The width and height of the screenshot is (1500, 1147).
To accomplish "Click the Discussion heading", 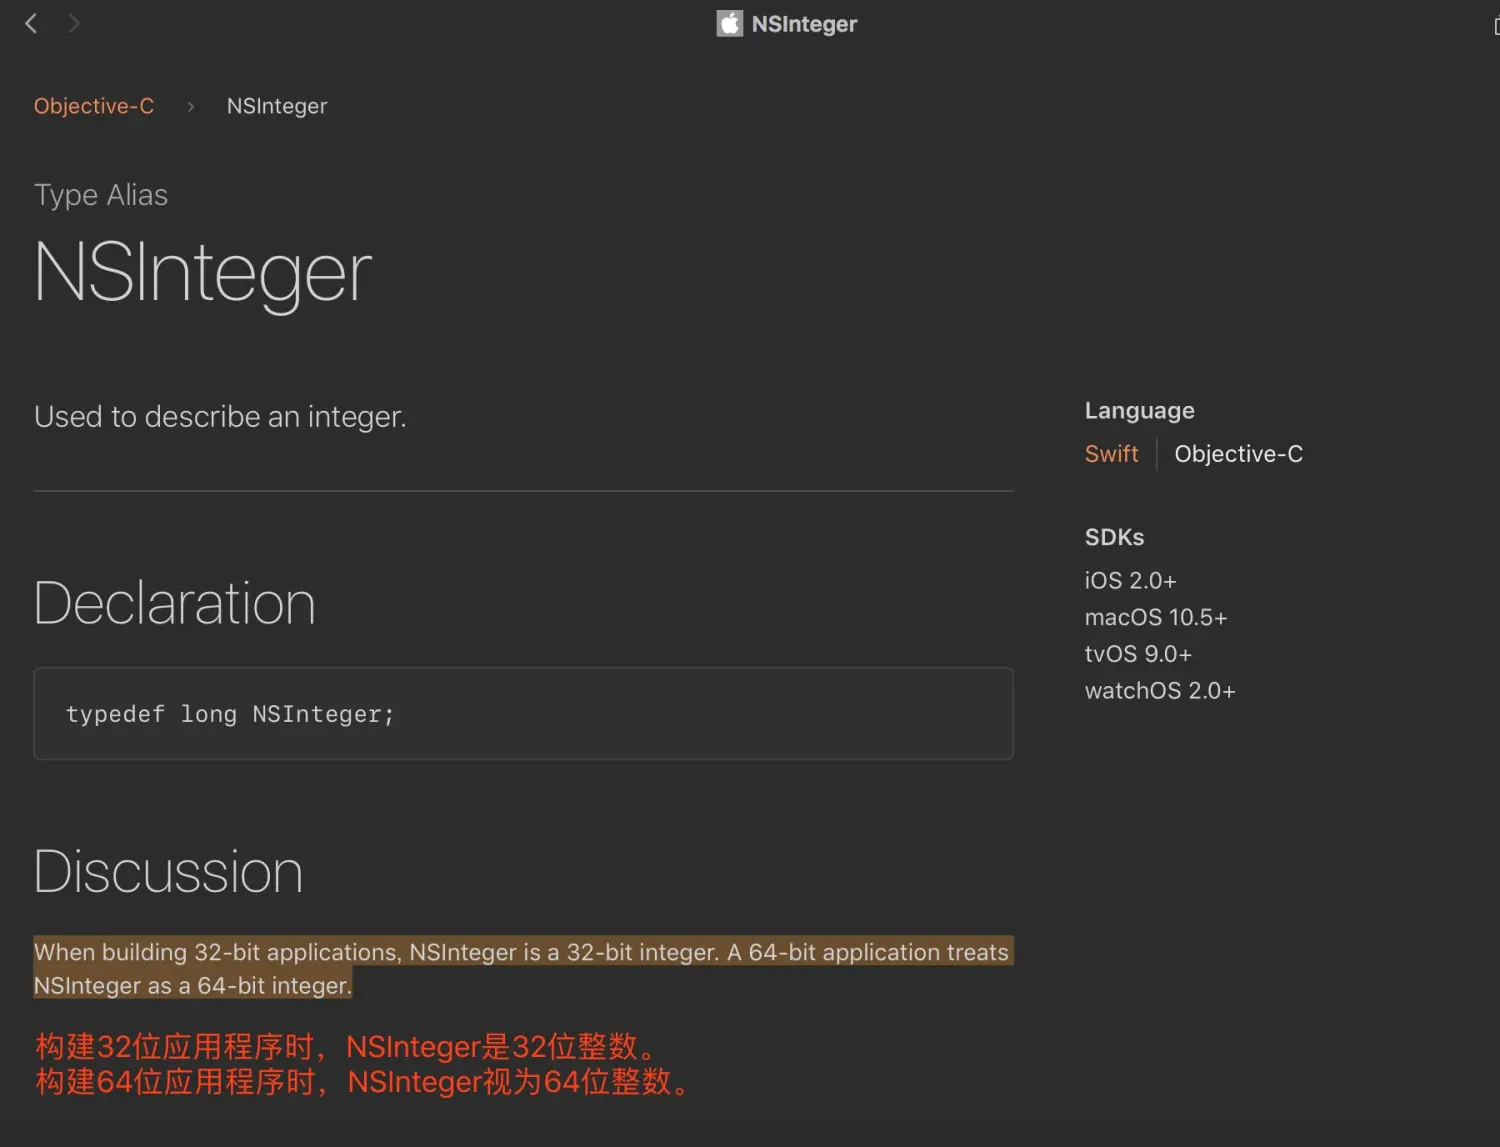I will pyautogui.click(x=168, y=871).
